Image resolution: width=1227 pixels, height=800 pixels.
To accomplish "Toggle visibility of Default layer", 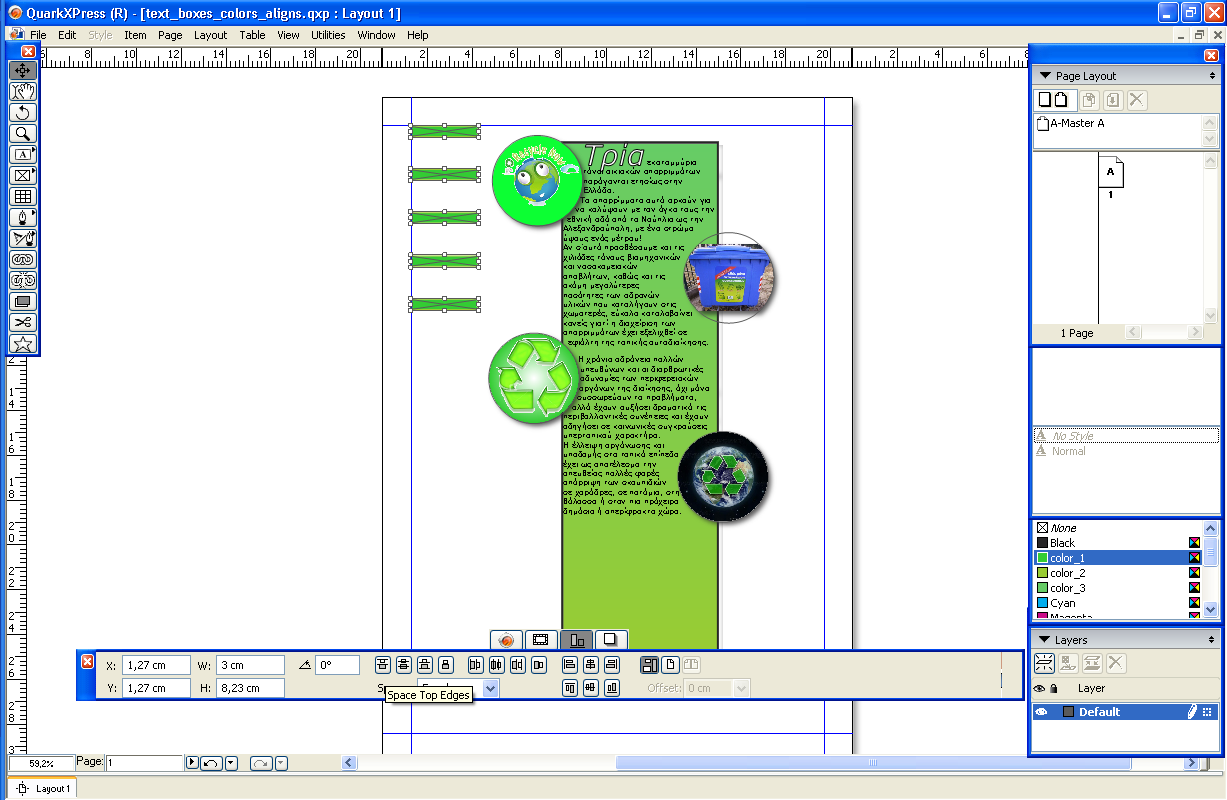I will point(1040,712).
